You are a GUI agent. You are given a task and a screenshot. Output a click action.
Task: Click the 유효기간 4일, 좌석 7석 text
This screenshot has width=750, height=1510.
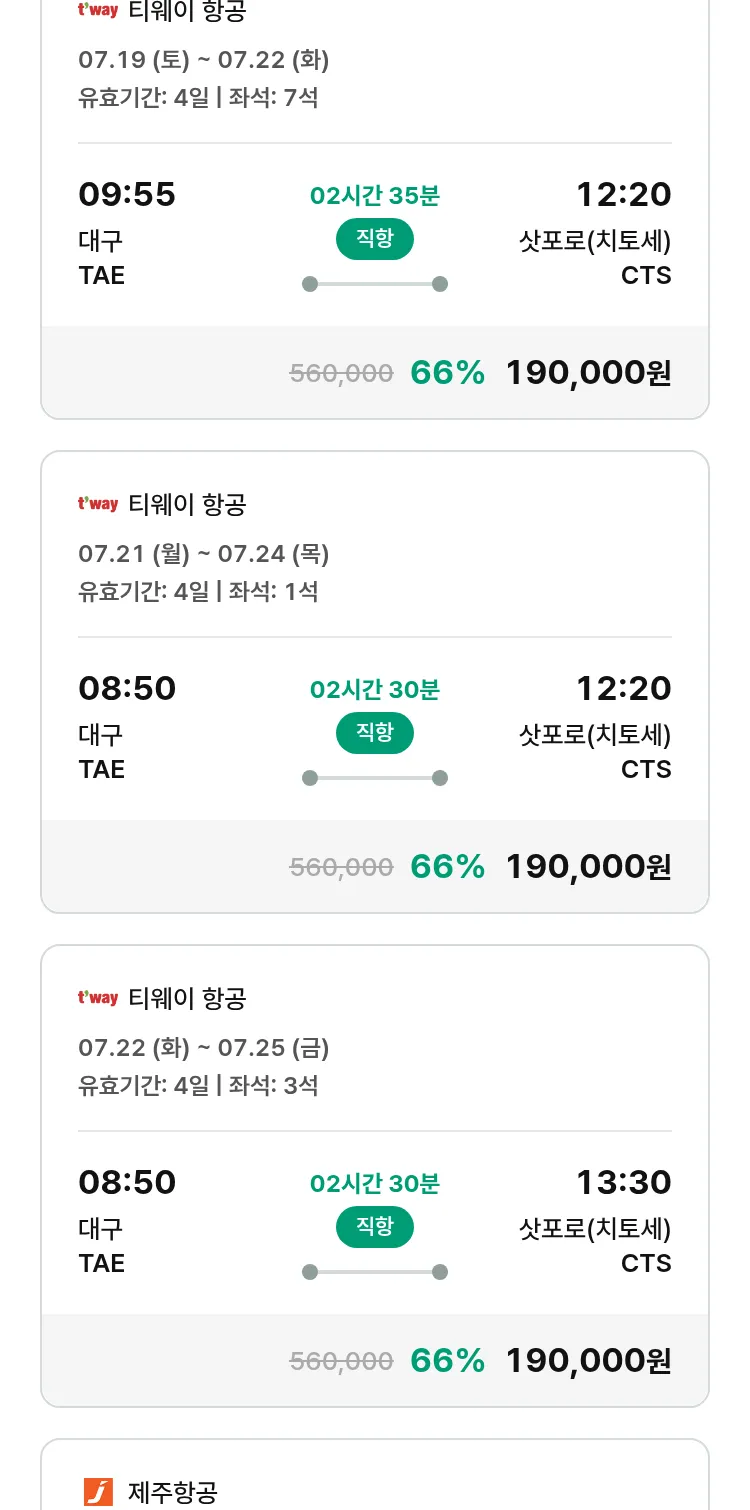tap(198, 98)
